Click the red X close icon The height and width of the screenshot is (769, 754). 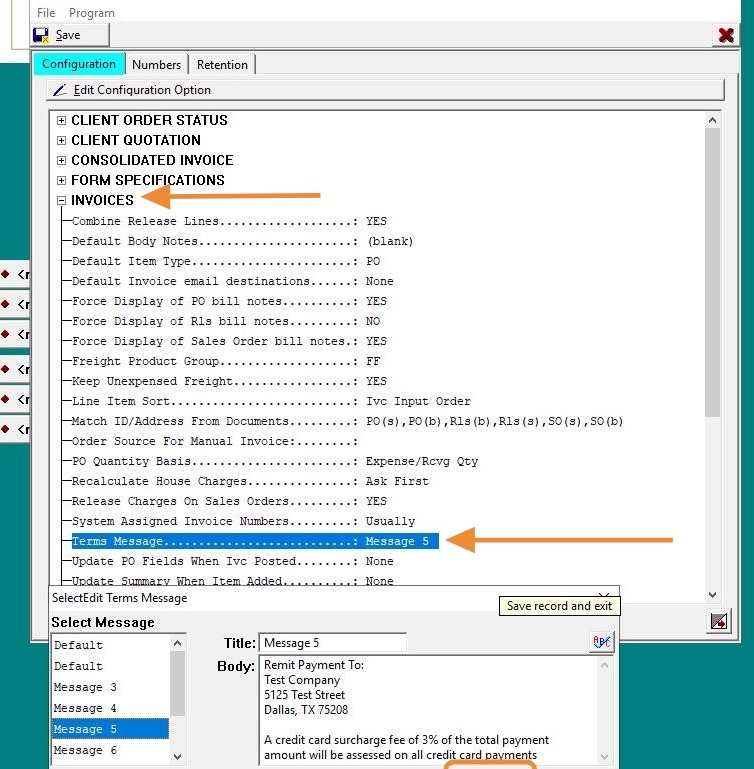point(726,35)
